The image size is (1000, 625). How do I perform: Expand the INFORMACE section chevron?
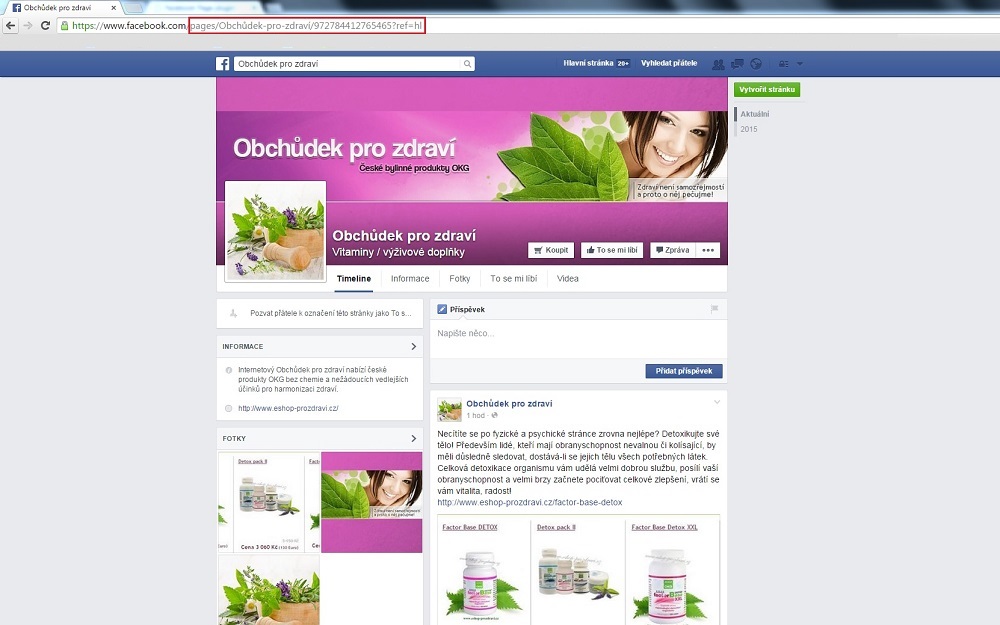pos(414,347)
